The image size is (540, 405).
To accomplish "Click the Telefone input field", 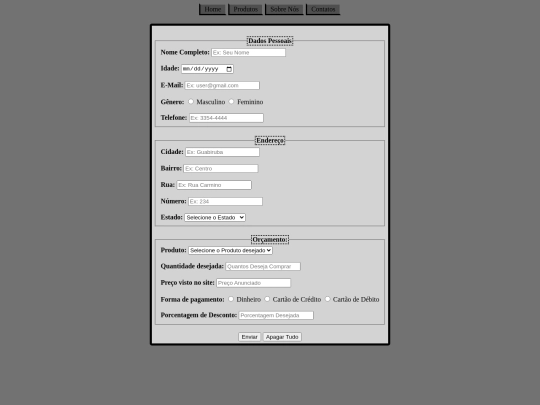I will (x=226, y=118).
